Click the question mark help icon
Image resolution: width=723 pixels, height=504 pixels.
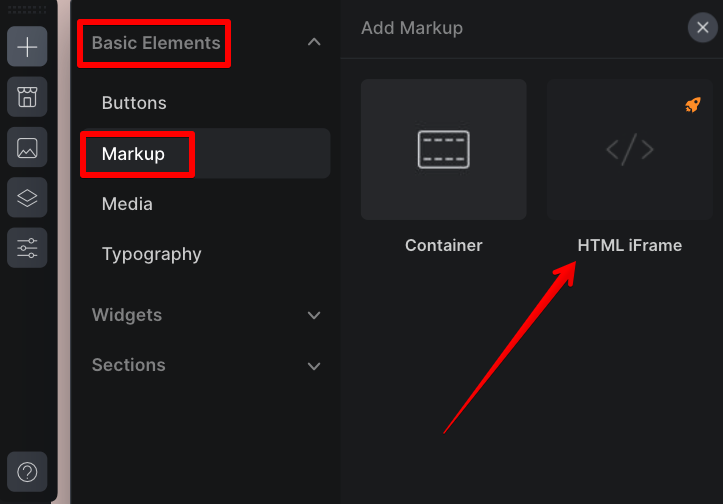click(27, 471)
